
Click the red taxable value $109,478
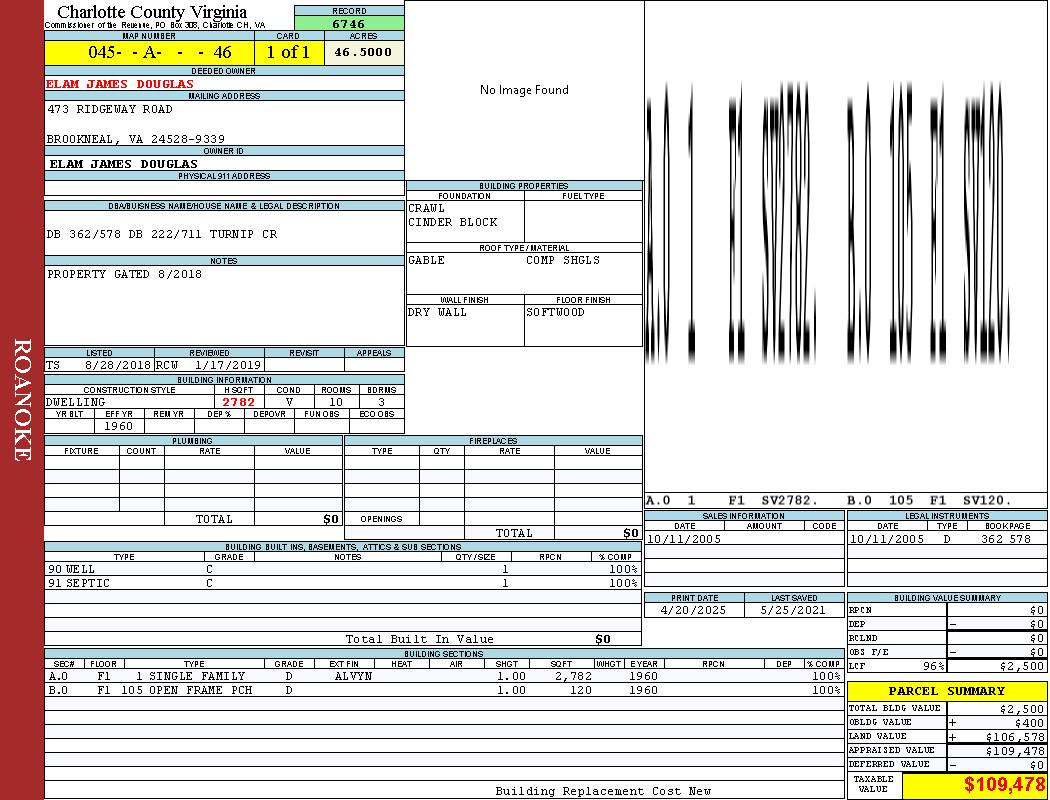(1004, 785)
